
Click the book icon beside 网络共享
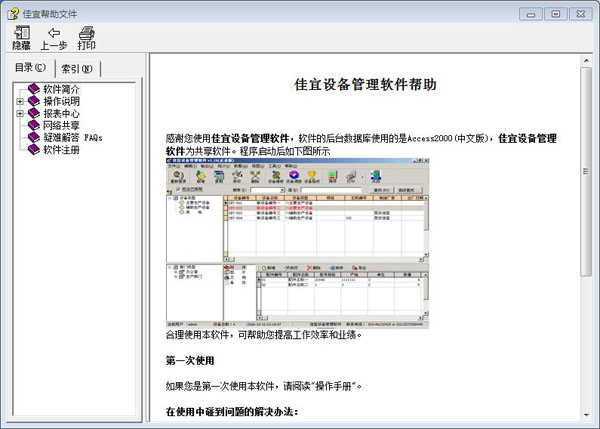coord(34,125)
